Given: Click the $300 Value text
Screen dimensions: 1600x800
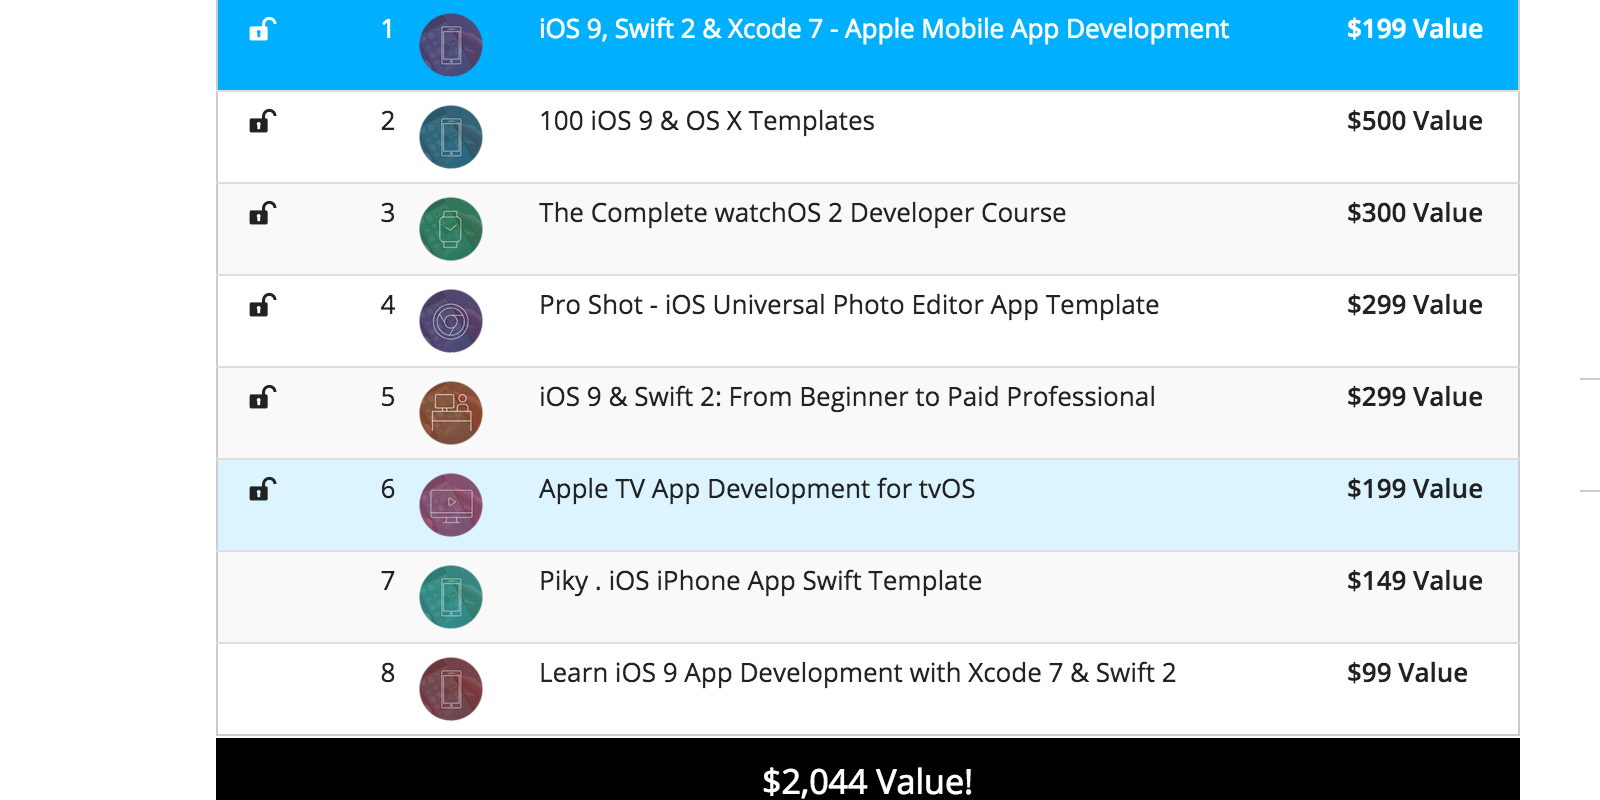Looking at the screenshot, I should [x=1415, y=213].
